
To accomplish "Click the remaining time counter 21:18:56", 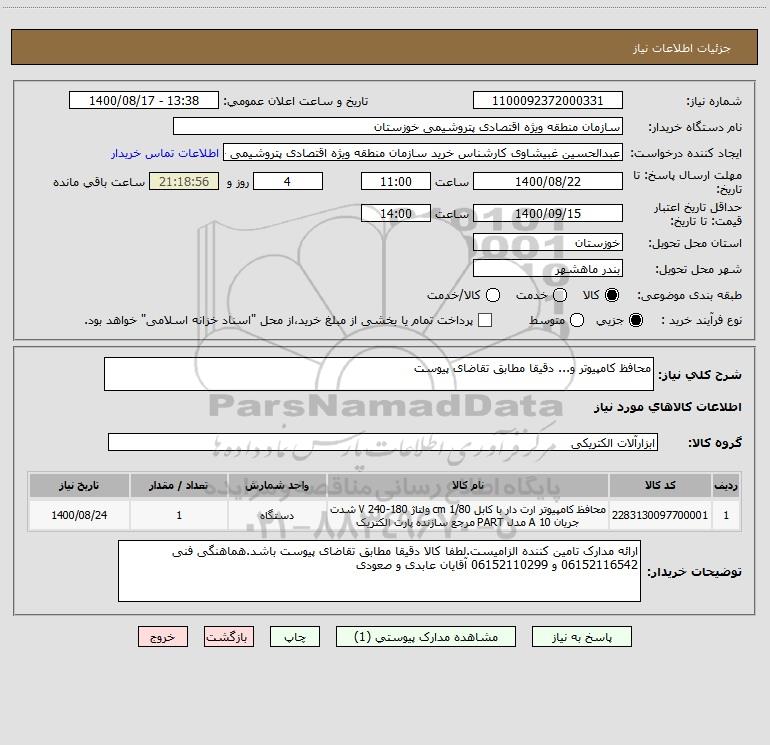I will [x=184, y=181].
